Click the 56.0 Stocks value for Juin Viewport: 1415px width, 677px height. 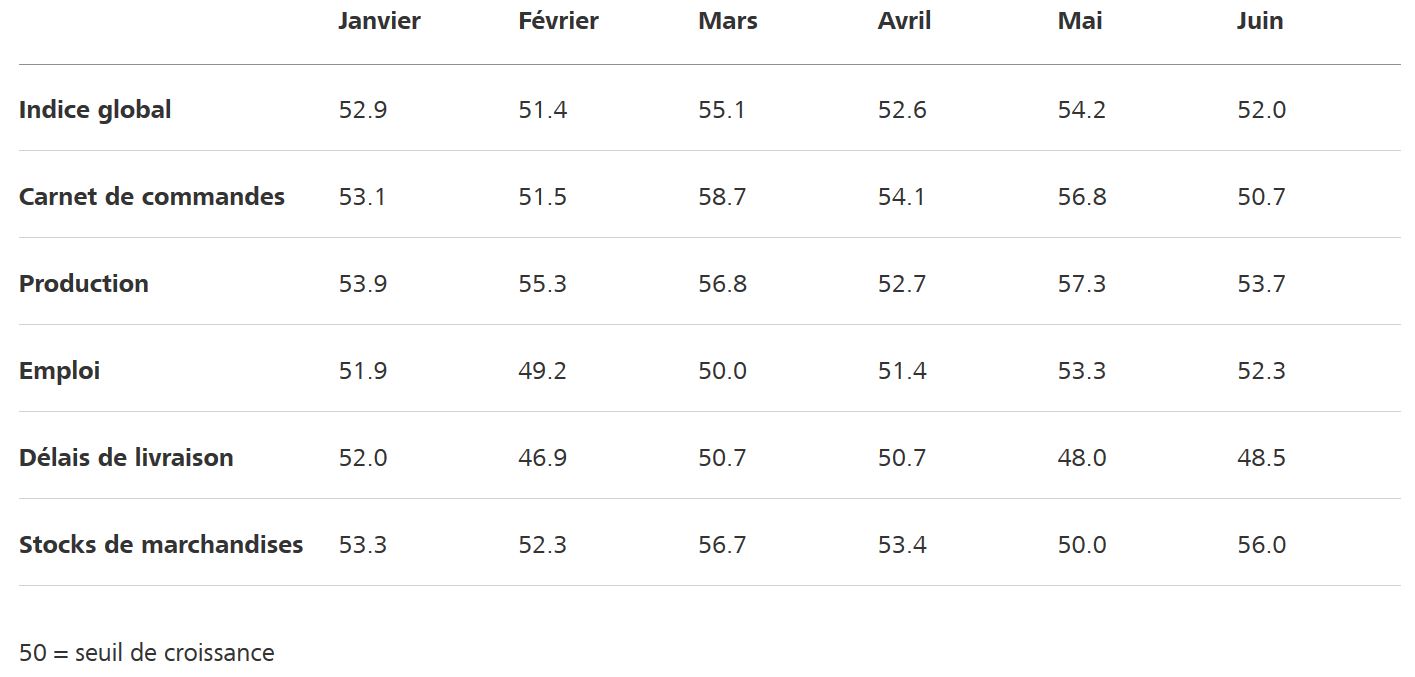click(x=1261, y=545)
